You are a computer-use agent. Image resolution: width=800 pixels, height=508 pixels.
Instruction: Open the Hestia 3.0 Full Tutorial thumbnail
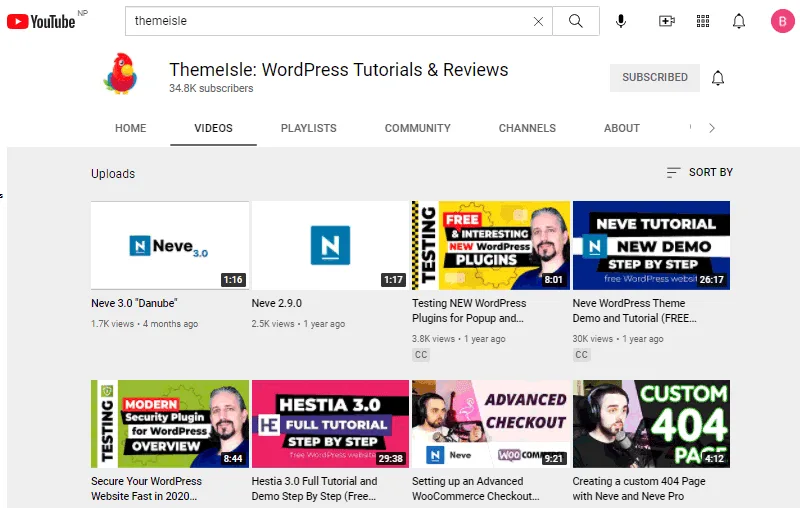[330, 424]
